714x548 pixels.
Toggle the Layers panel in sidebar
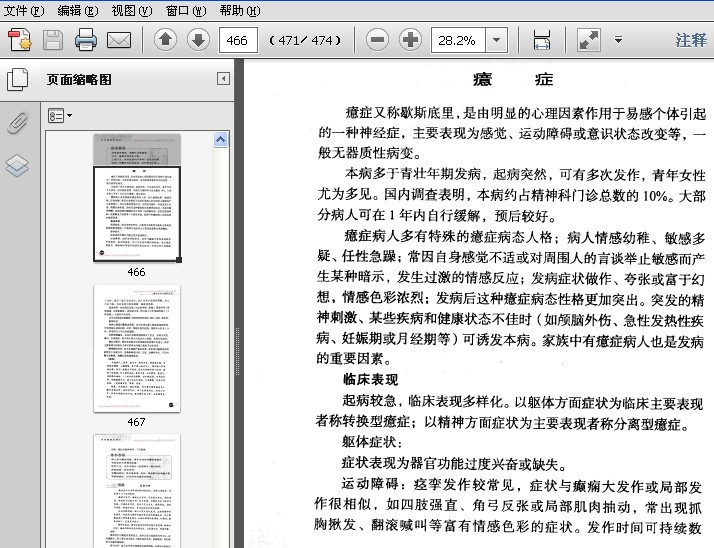point(17,165)
